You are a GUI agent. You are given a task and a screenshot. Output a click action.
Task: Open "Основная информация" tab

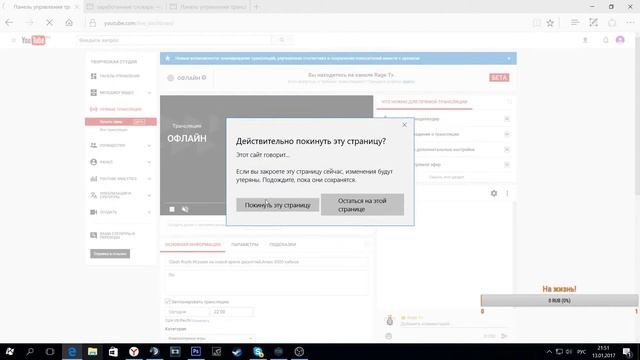(x=193, y=244)
